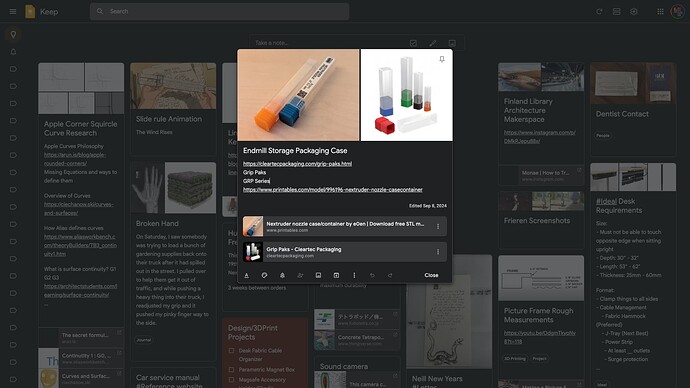Open the Google apps grid
The width and height of the screenshot is (690, 388).
click(x=661, y=11)
